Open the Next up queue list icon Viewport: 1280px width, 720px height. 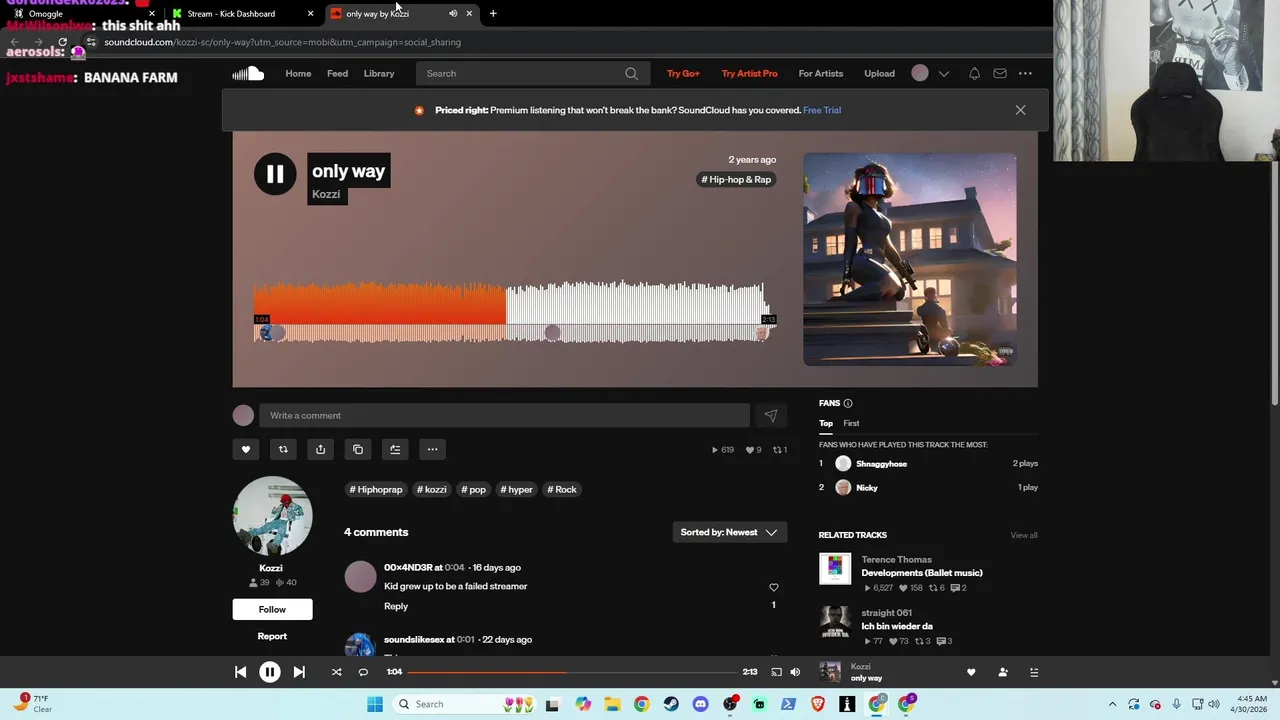pyautogui.click(x=1034, y=672)
